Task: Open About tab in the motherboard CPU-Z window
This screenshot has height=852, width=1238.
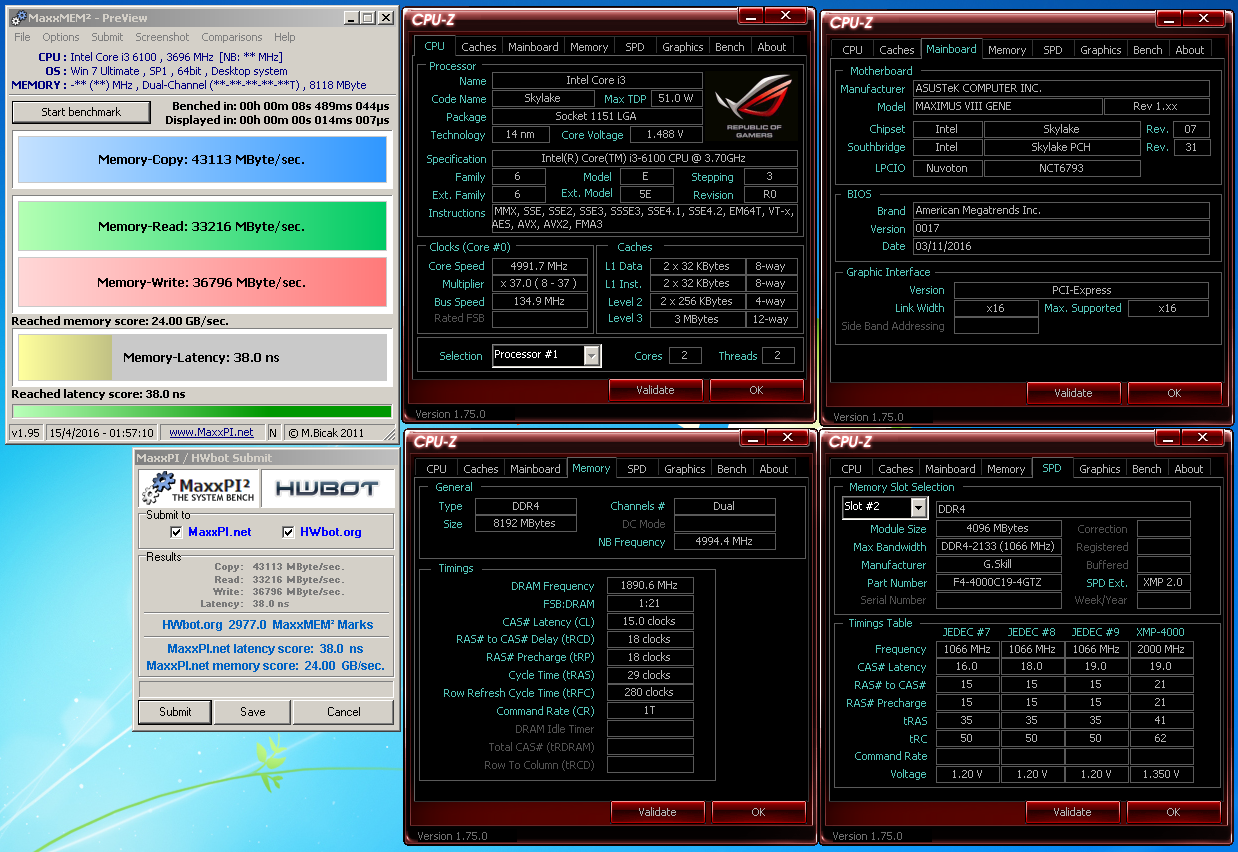Action: tap(1190, 50)
